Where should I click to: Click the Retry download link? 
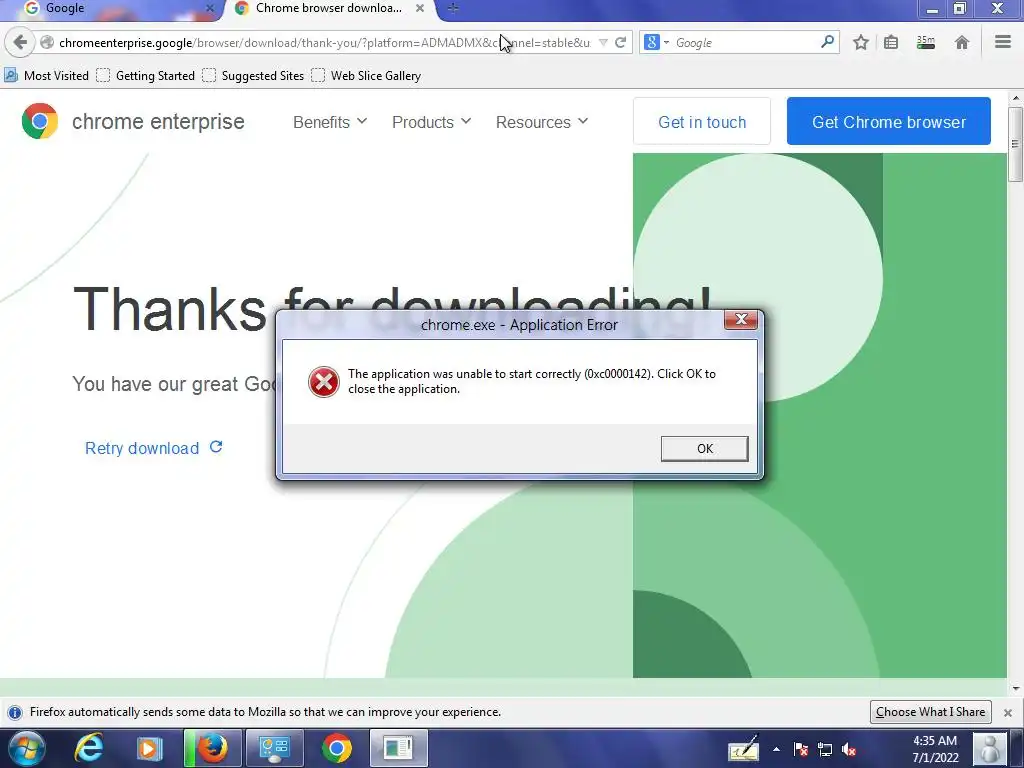pyautogui.click(x=153, y=448)
